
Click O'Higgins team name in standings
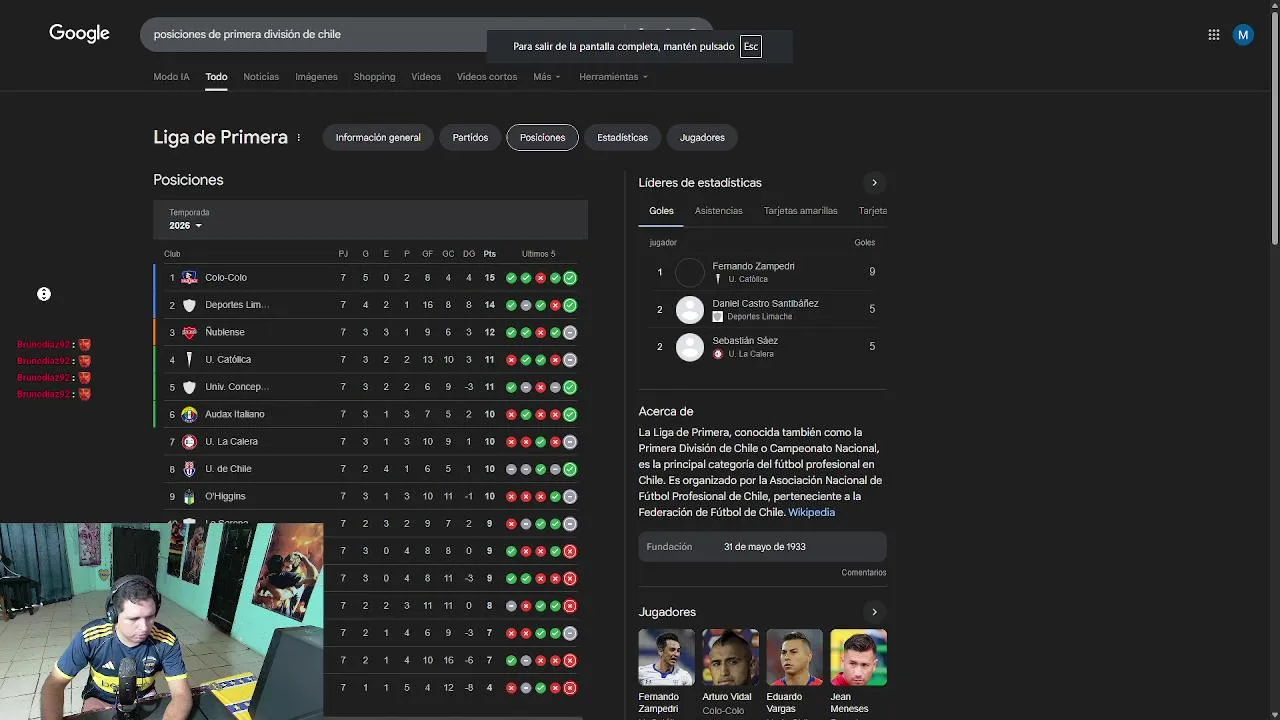225,496
